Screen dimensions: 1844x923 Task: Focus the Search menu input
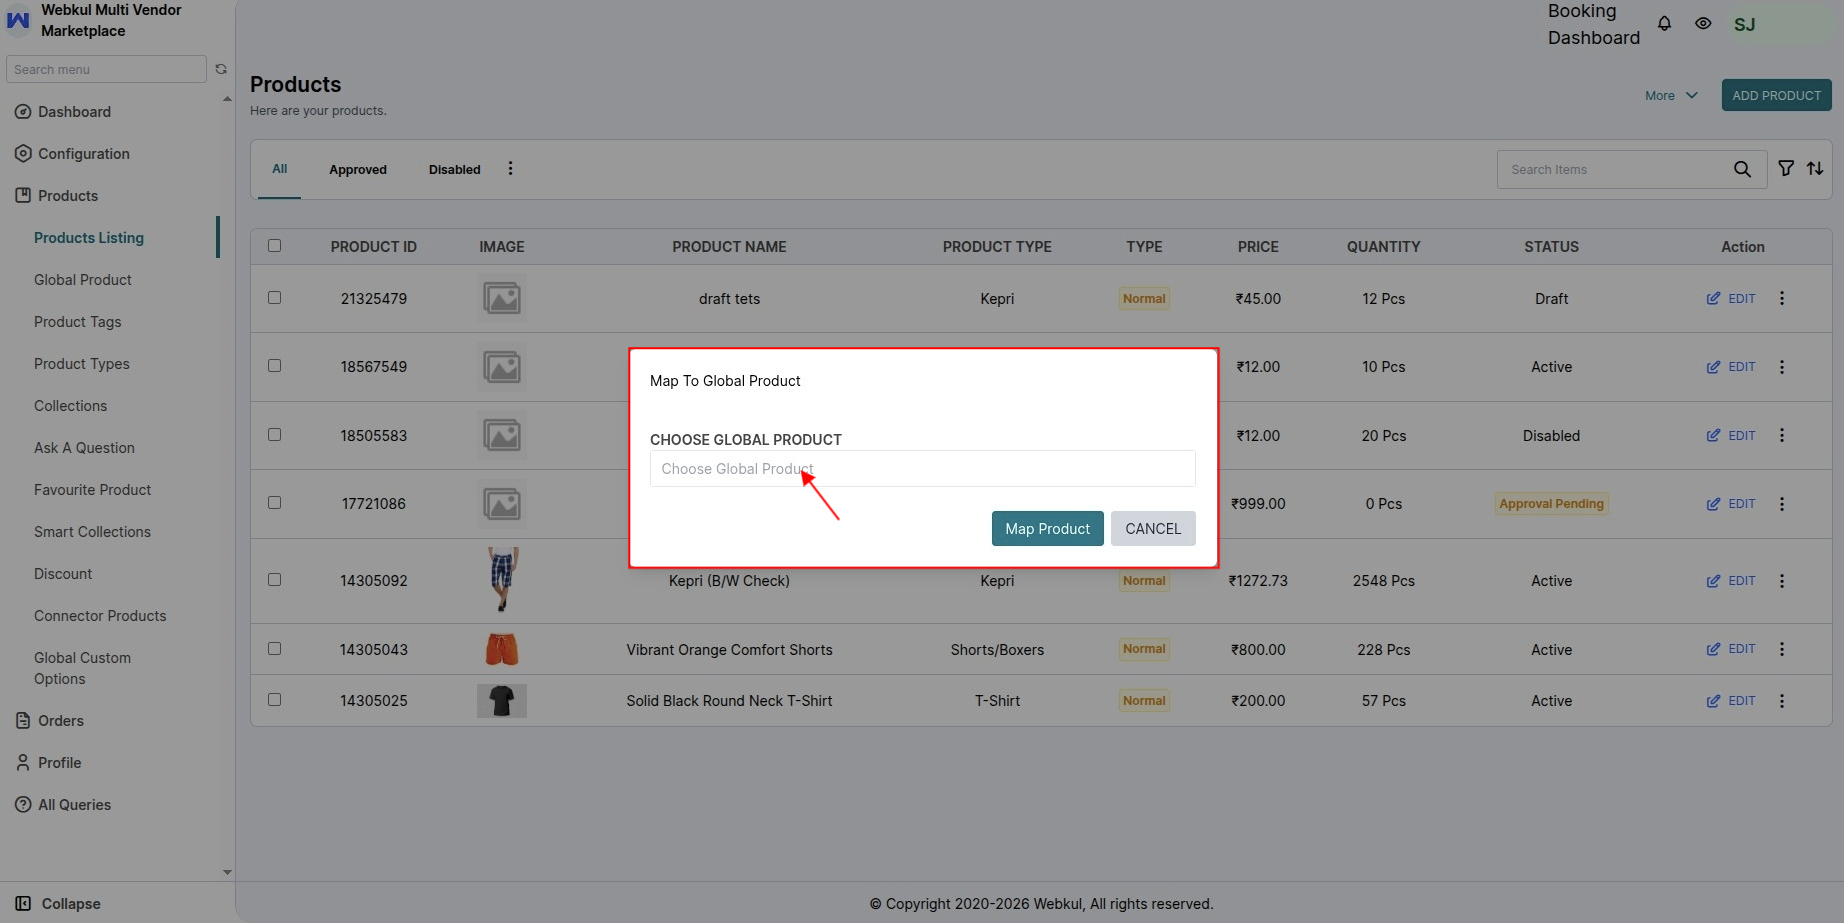(106, 69)
